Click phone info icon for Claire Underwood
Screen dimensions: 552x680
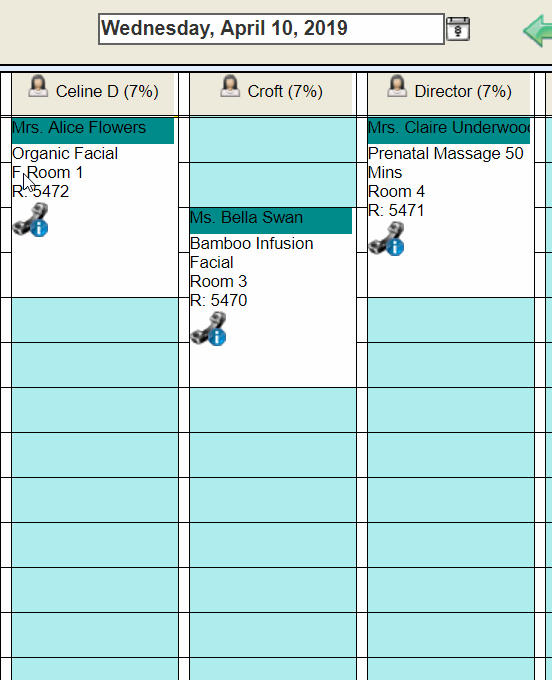[x=386, y=239]
